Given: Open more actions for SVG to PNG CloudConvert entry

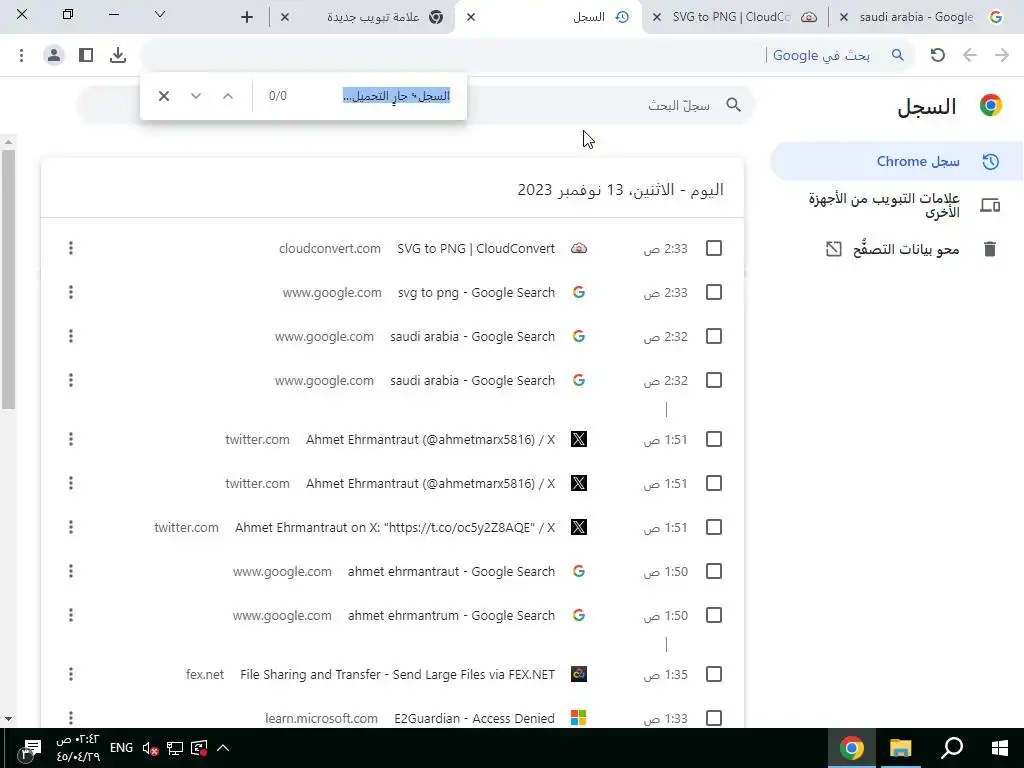Looking at the screenshot, I should click(x=71, y=248).
